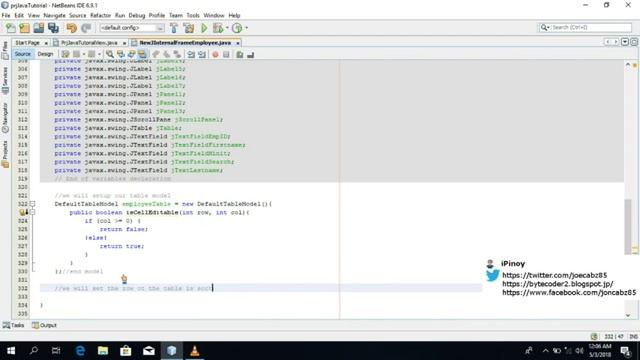Open the document list dropdown arrow
Viewport: 640px width, 360px height.
[625, 42]
